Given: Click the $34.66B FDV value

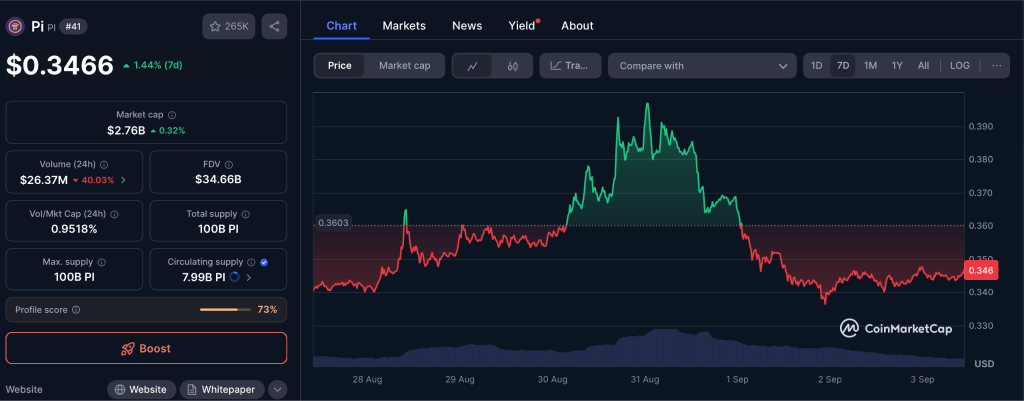Looking at the screenshot, I should pyautogui.click(x=218, y=180).
